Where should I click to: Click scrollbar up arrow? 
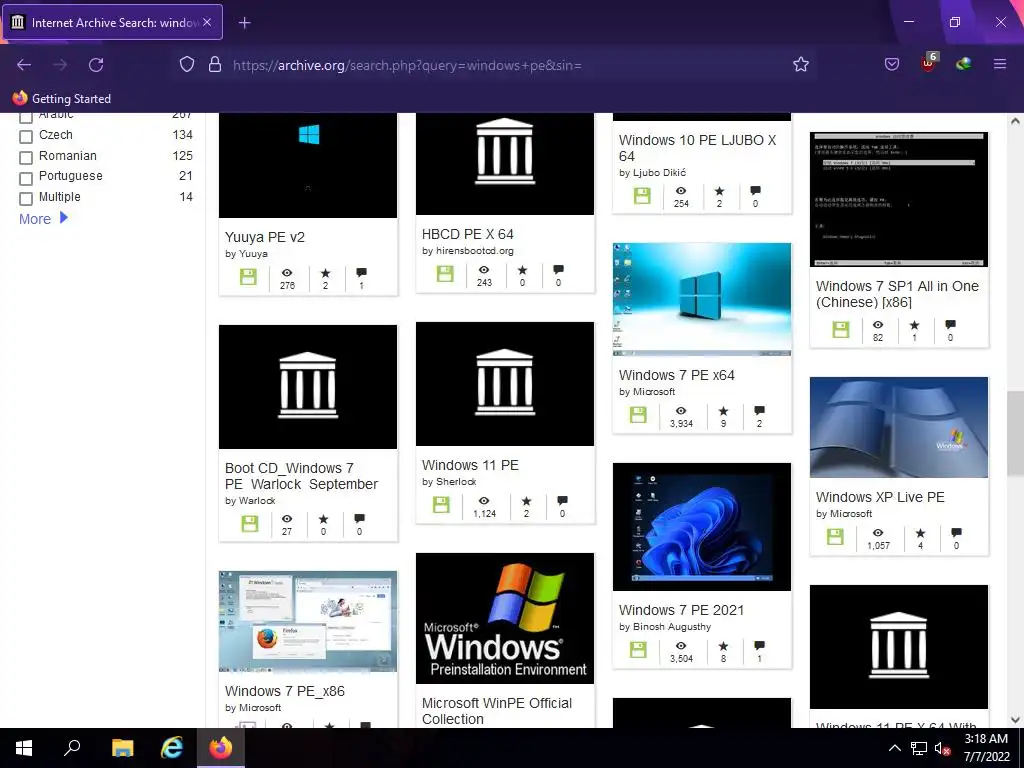point(1015,121)
